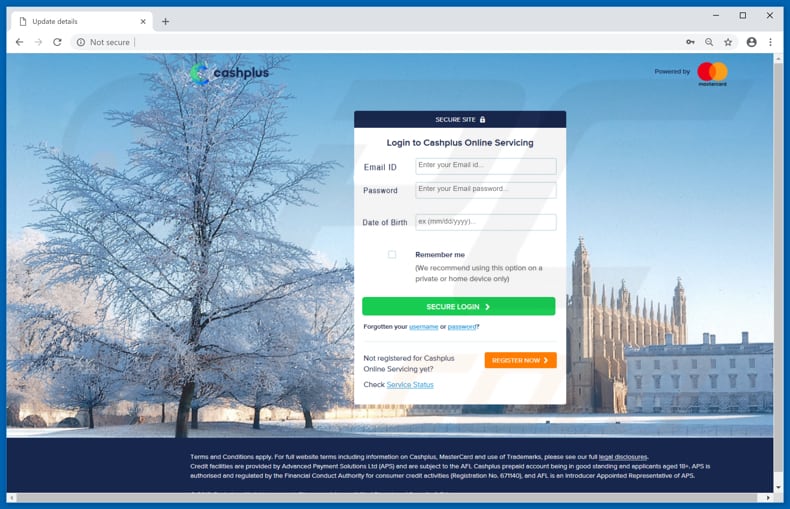The height and width of the screenshot is (509, 790).
Task: Open the Service Status link
Action: pos(410,385)
